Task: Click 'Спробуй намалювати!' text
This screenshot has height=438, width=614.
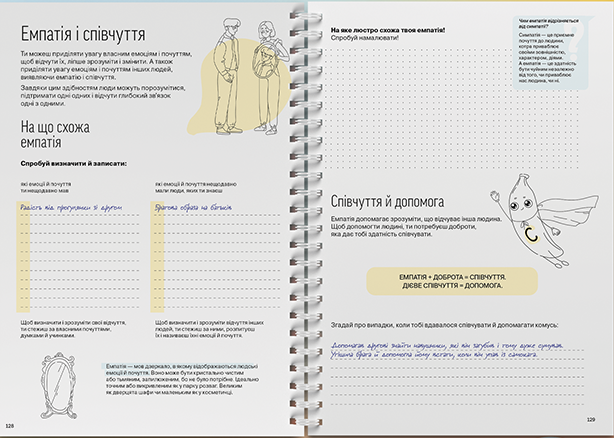Action: [365, 38]
